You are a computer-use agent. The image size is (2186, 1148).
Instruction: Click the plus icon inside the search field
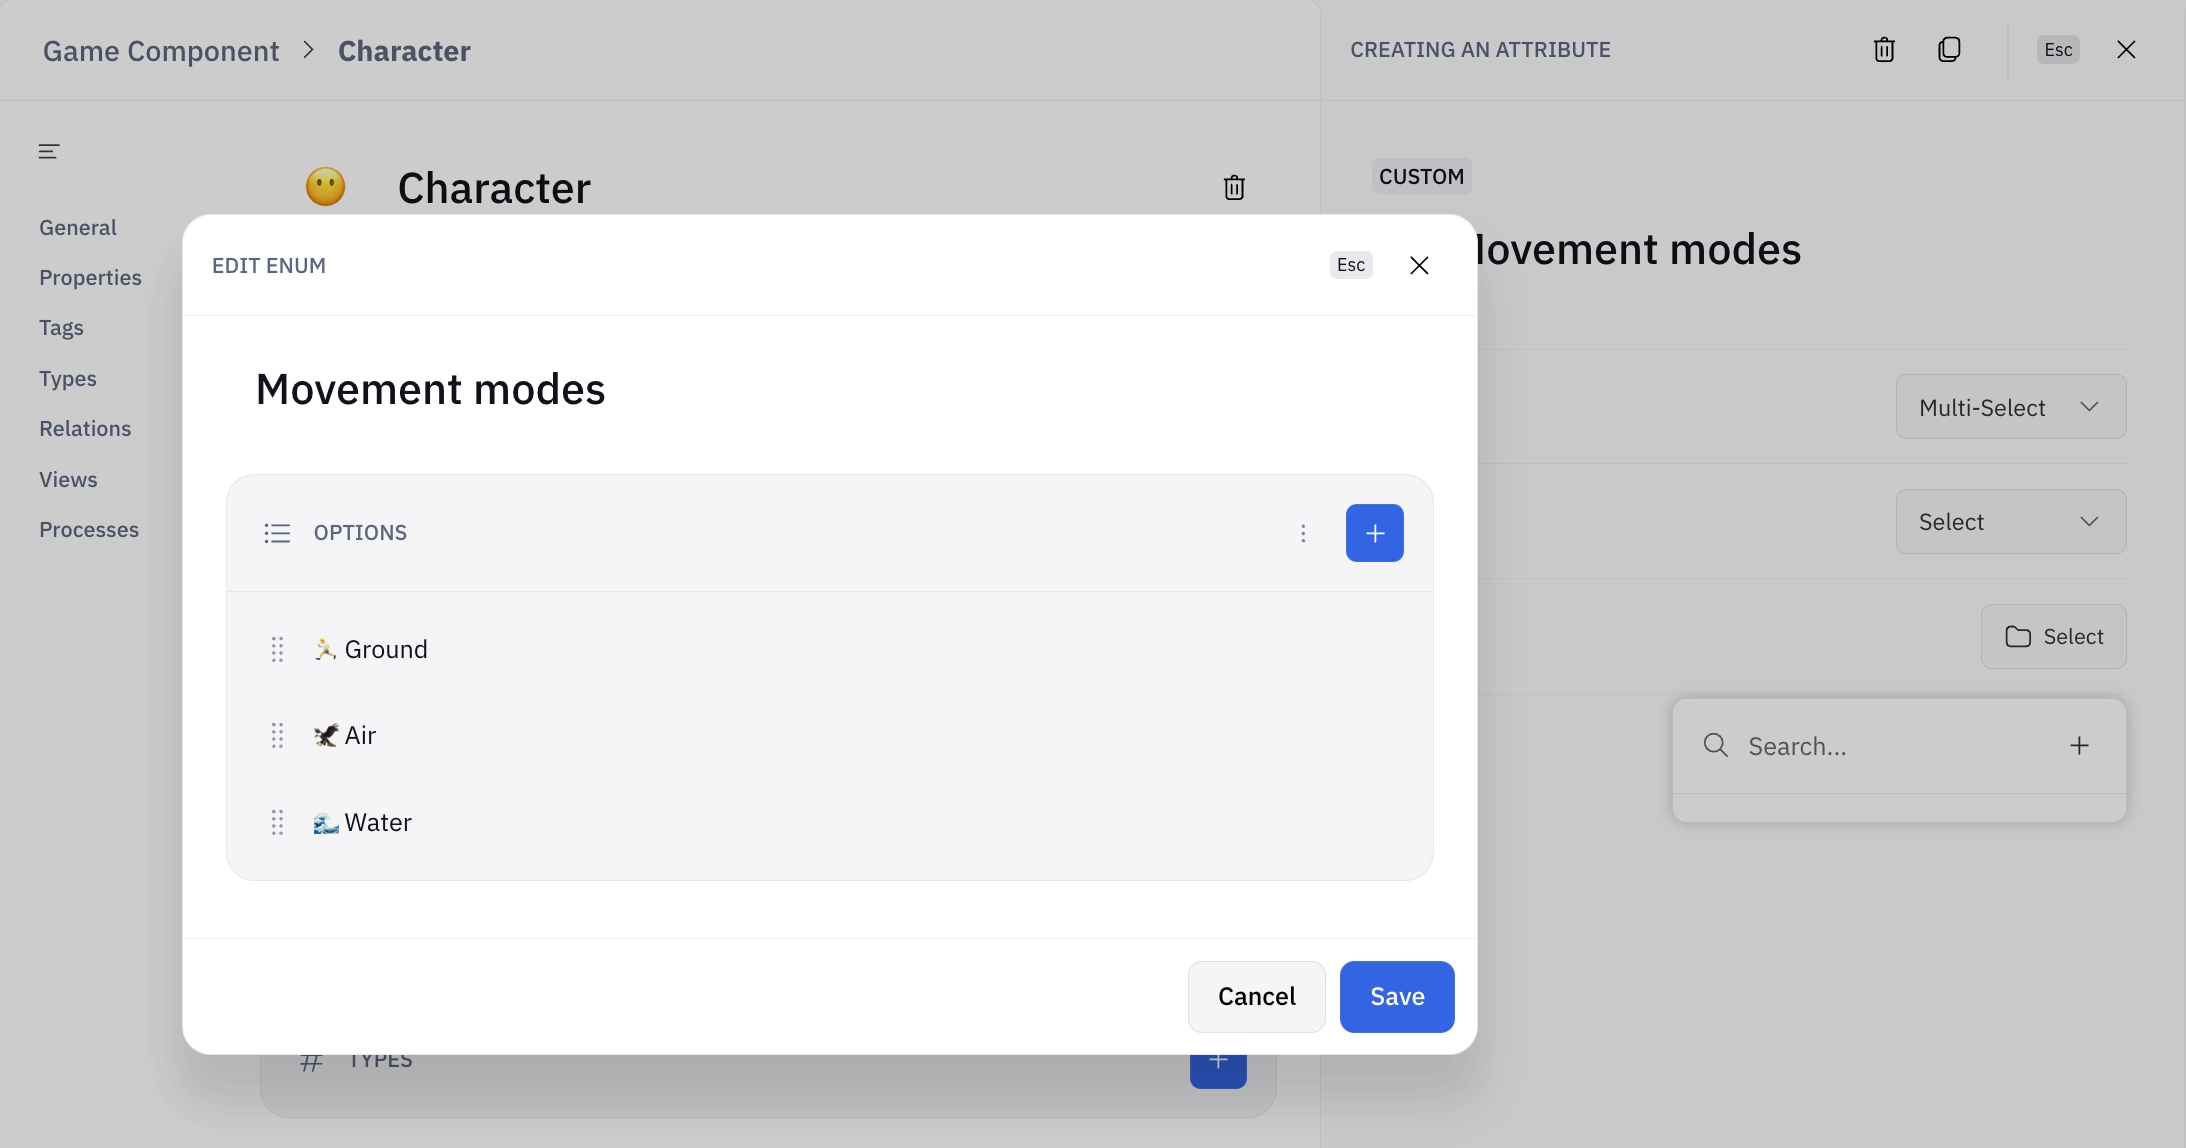[x=2080, y=745]
